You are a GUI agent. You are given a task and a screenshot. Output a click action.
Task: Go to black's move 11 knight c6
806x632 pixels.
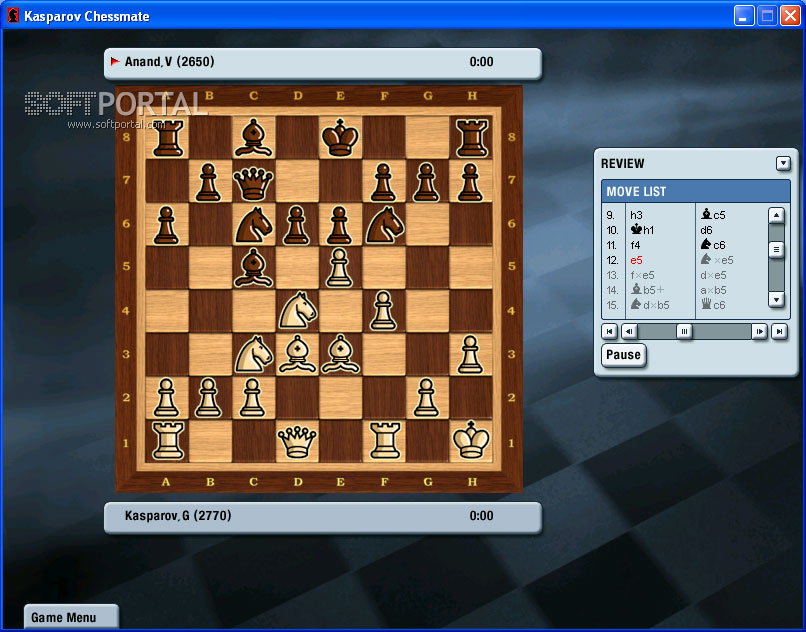click(x=713, y=245)
